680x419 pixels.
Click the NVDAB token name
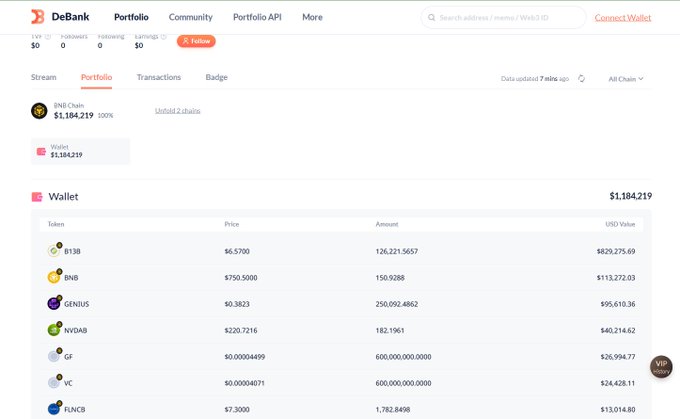75,331
